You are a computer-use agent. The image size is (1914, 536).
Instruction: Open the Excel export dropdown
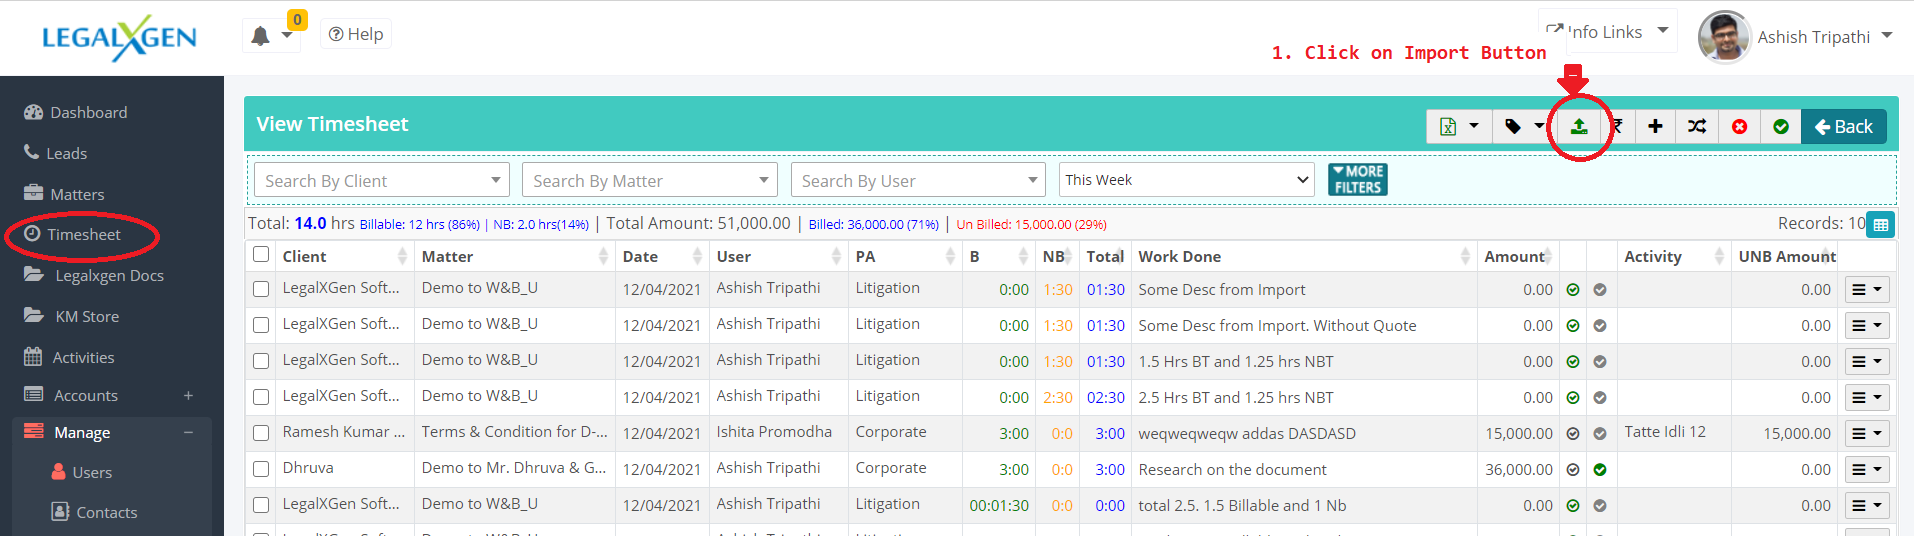coord(1458,127)
